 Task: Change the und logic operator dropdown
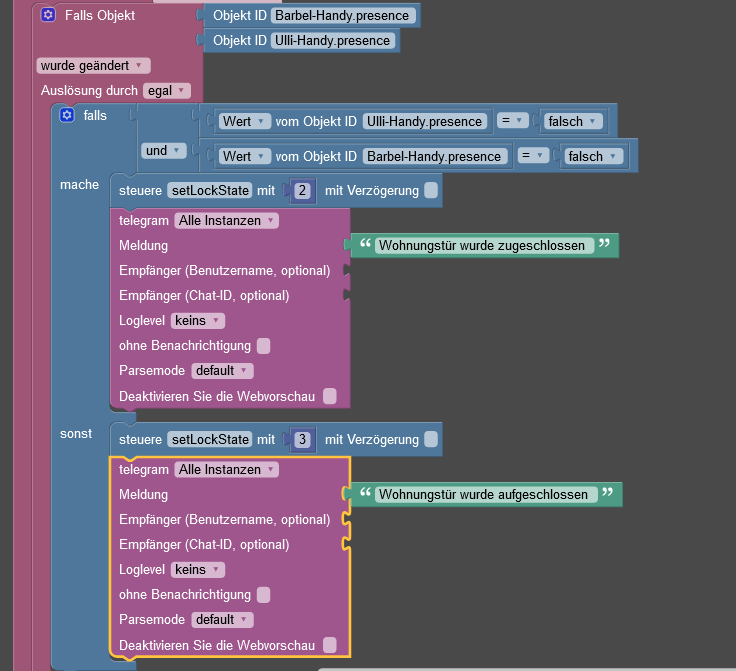point(163,151)
